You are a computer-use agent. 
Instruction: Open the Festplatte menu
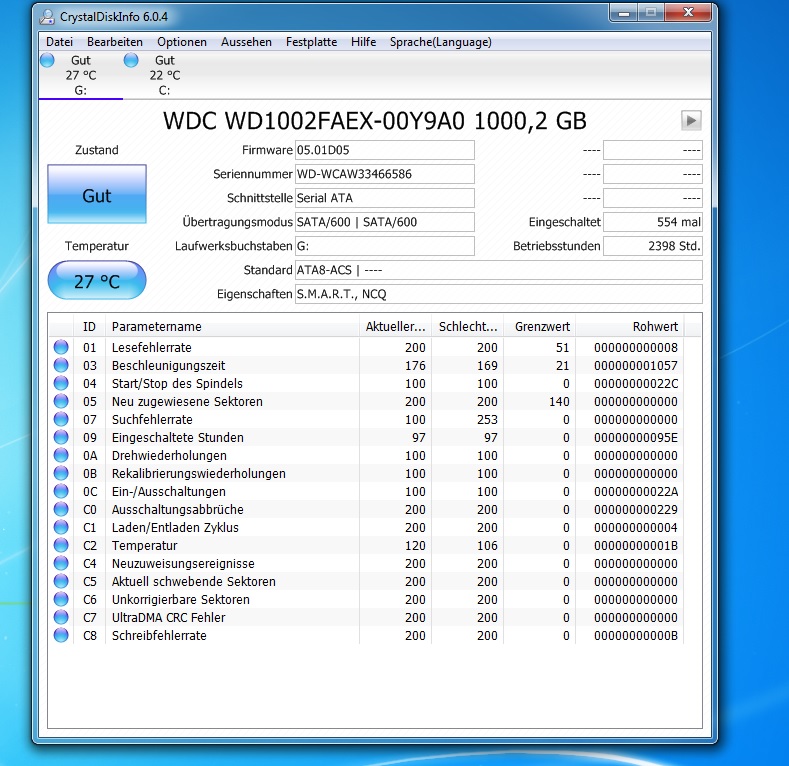click(311, 42)
